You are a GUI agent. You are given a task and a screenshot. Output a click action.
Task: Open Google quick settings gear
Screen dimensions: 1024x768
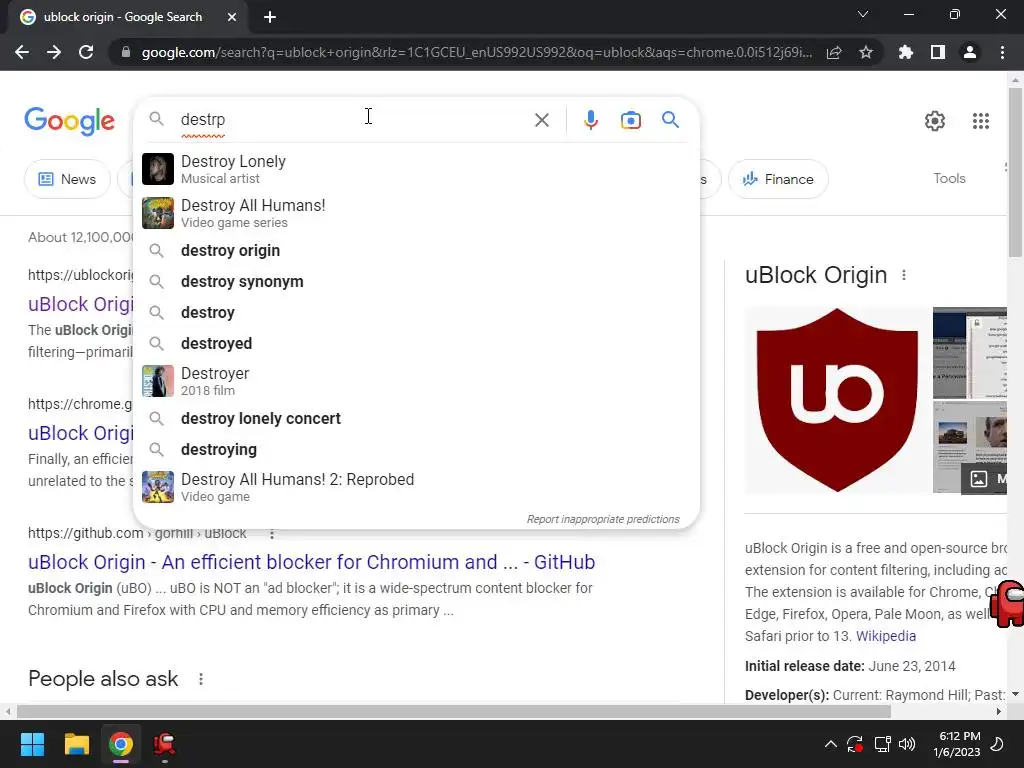pos(935,121)
